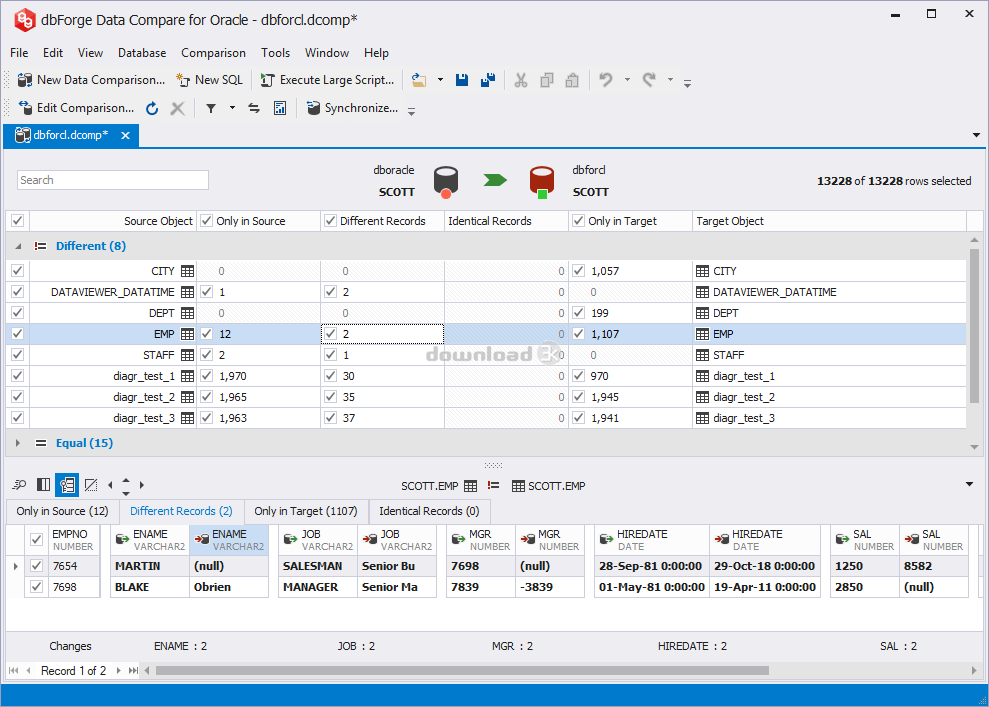Toggle the Only in Source header checkbox
The image size is (989, 707).
coord(206,221)
